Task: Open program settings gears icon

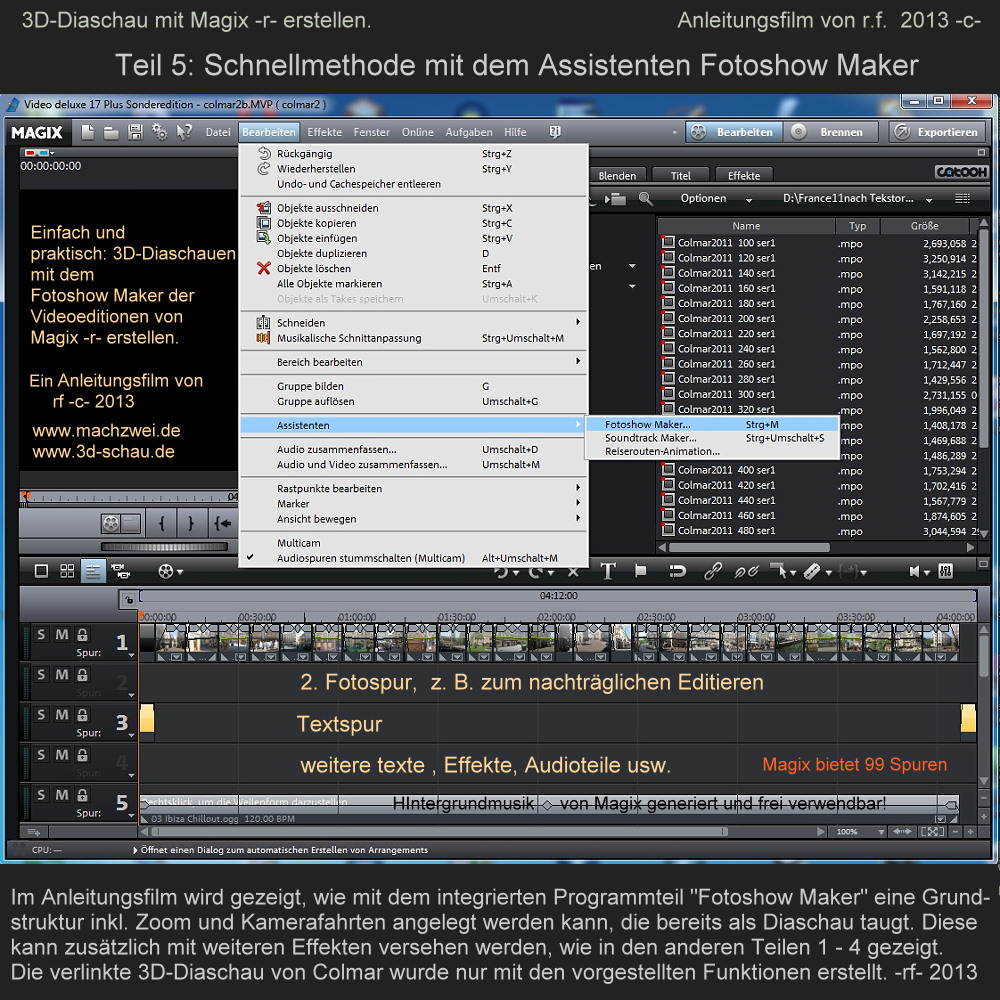Action: 159,132
